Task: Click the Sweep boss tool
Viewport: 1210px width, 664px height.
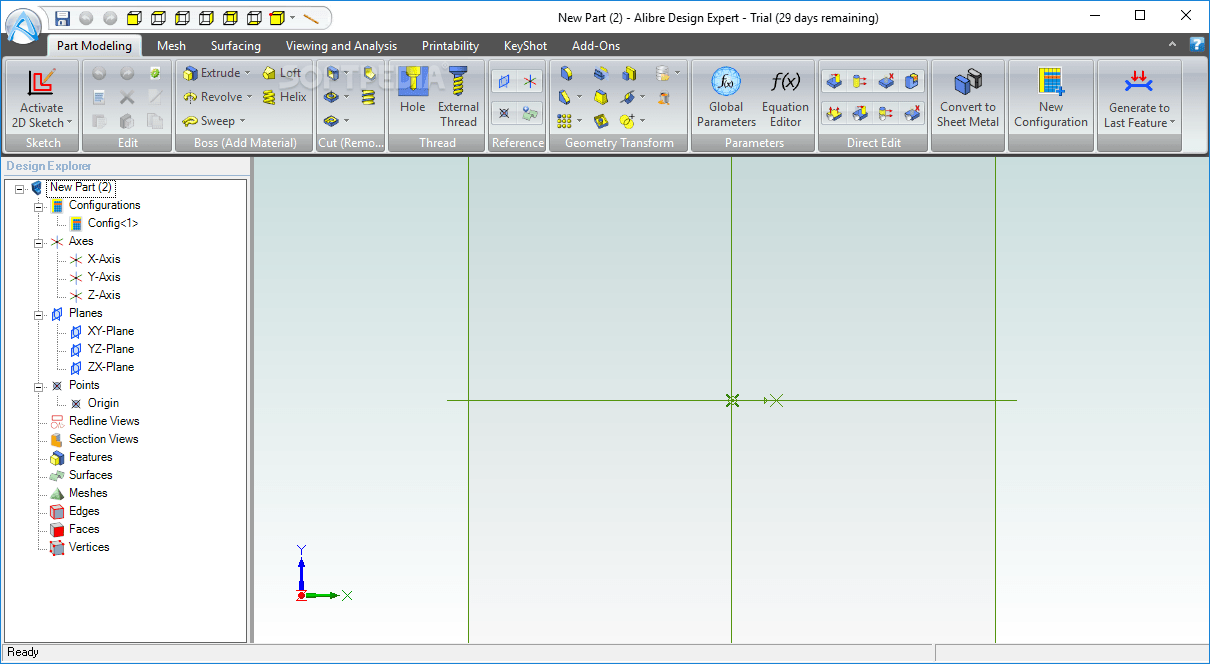Action: point(209,121)
